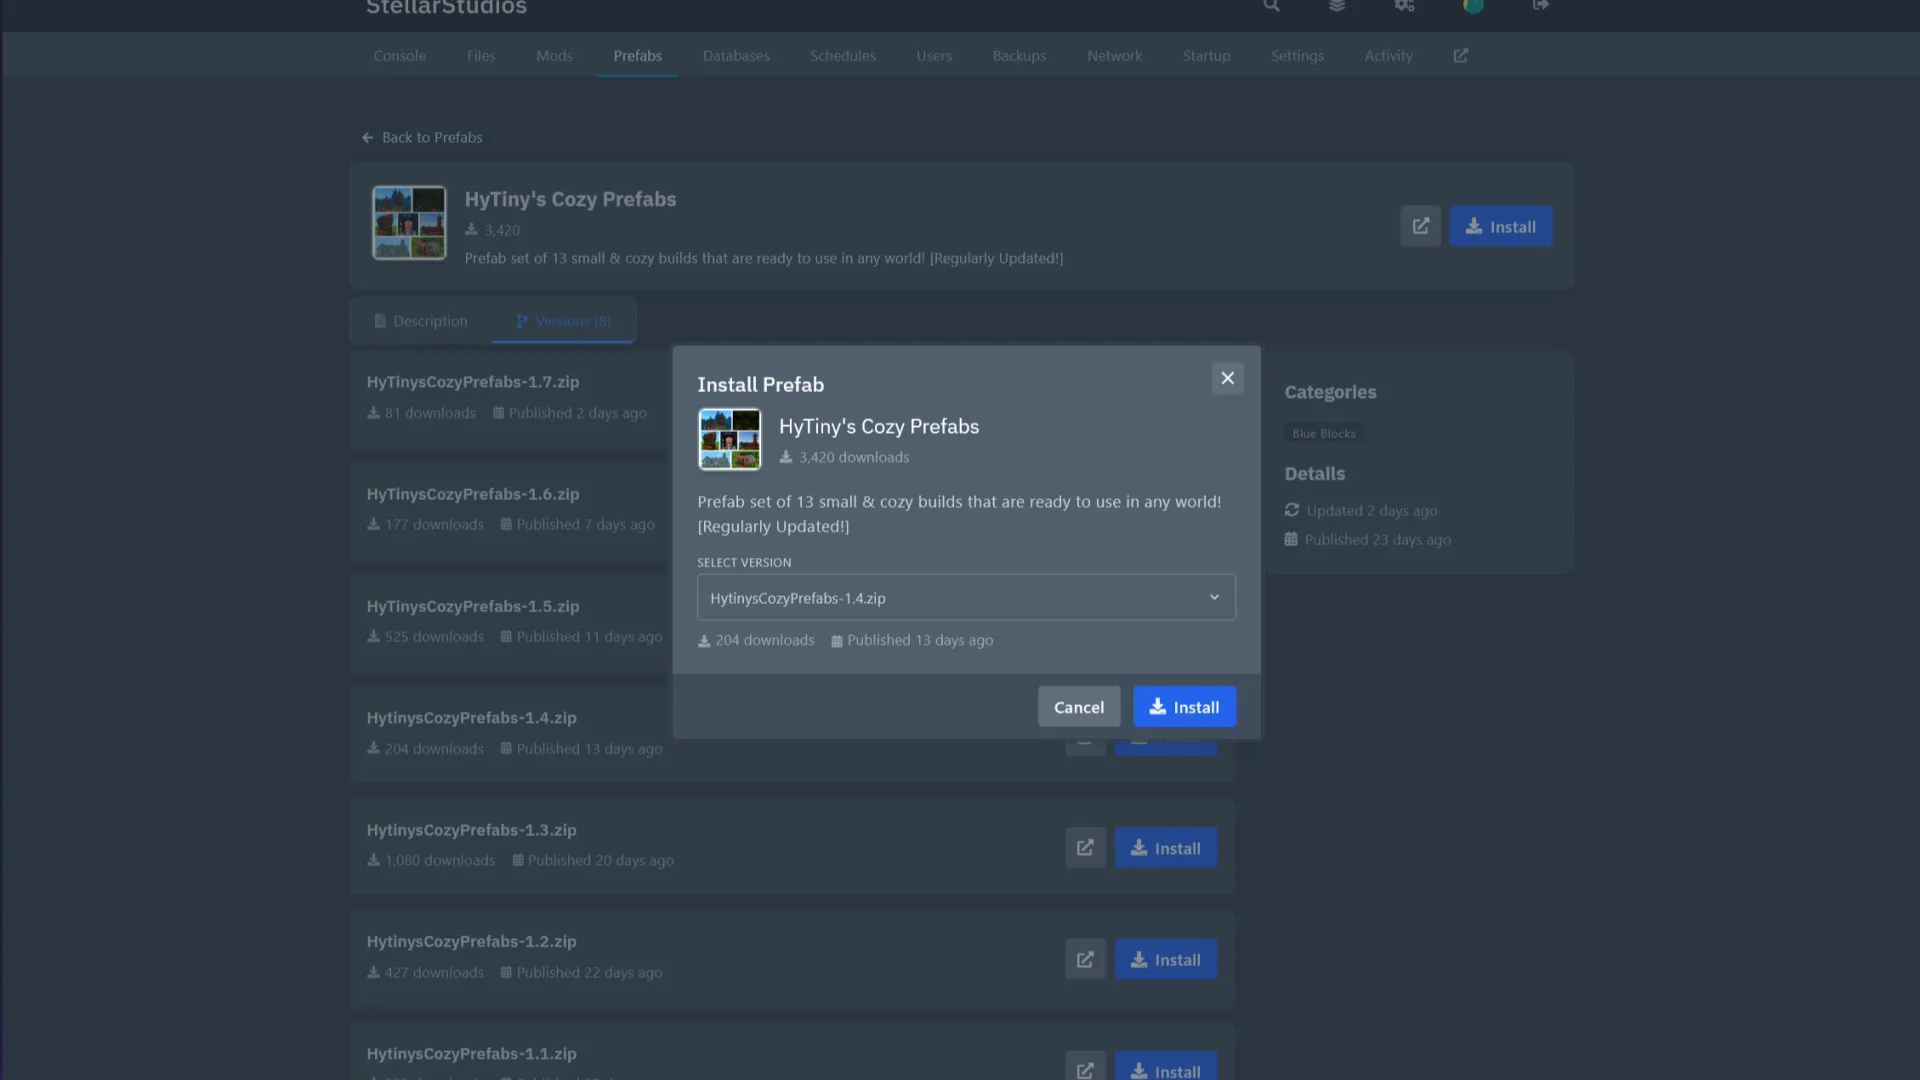Click the sign out icon
Screen dimensions: 1920x1080
point(1540,6)
